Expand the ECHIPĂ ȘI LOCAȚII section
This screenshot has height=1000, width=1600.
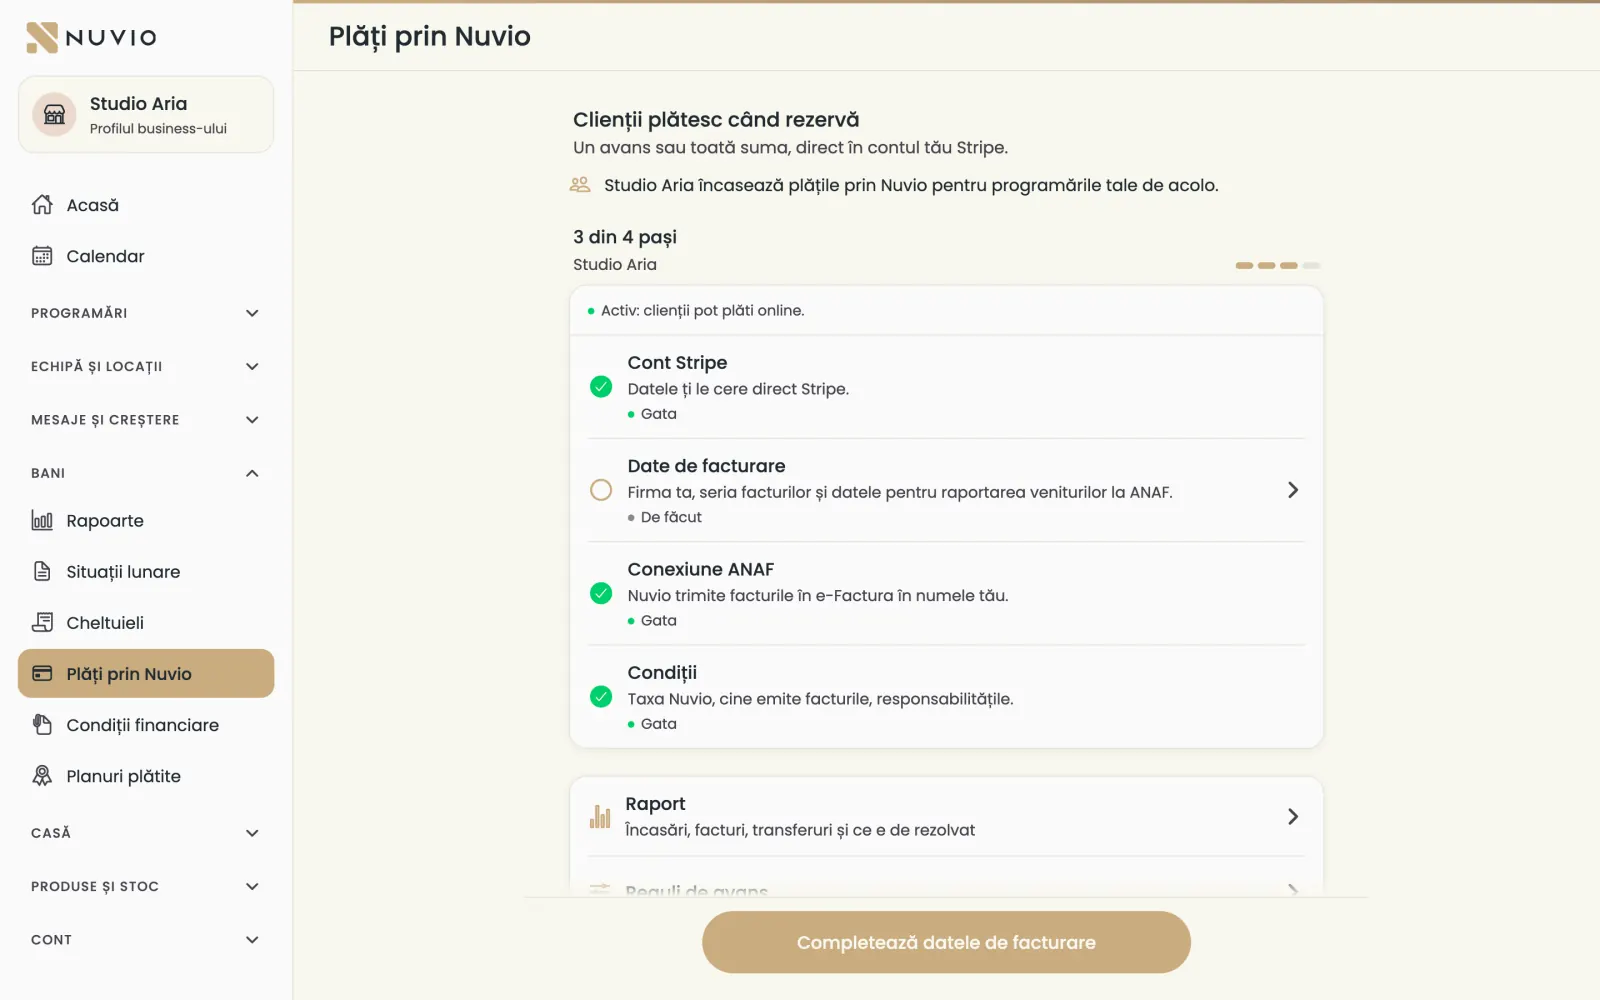pyautogui.click(x=146, y=367)
